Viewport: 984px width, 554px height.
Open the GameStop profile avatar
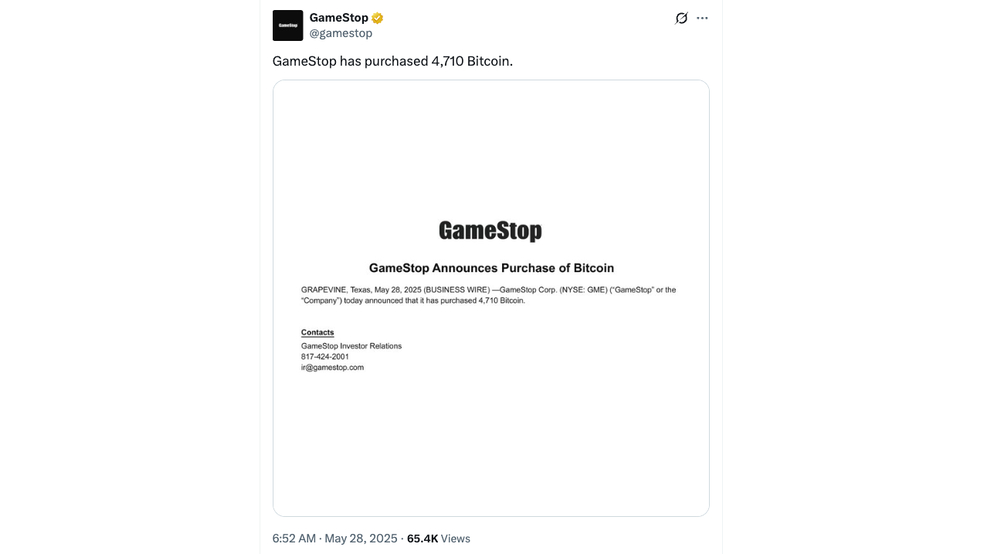tap(287, 26)
